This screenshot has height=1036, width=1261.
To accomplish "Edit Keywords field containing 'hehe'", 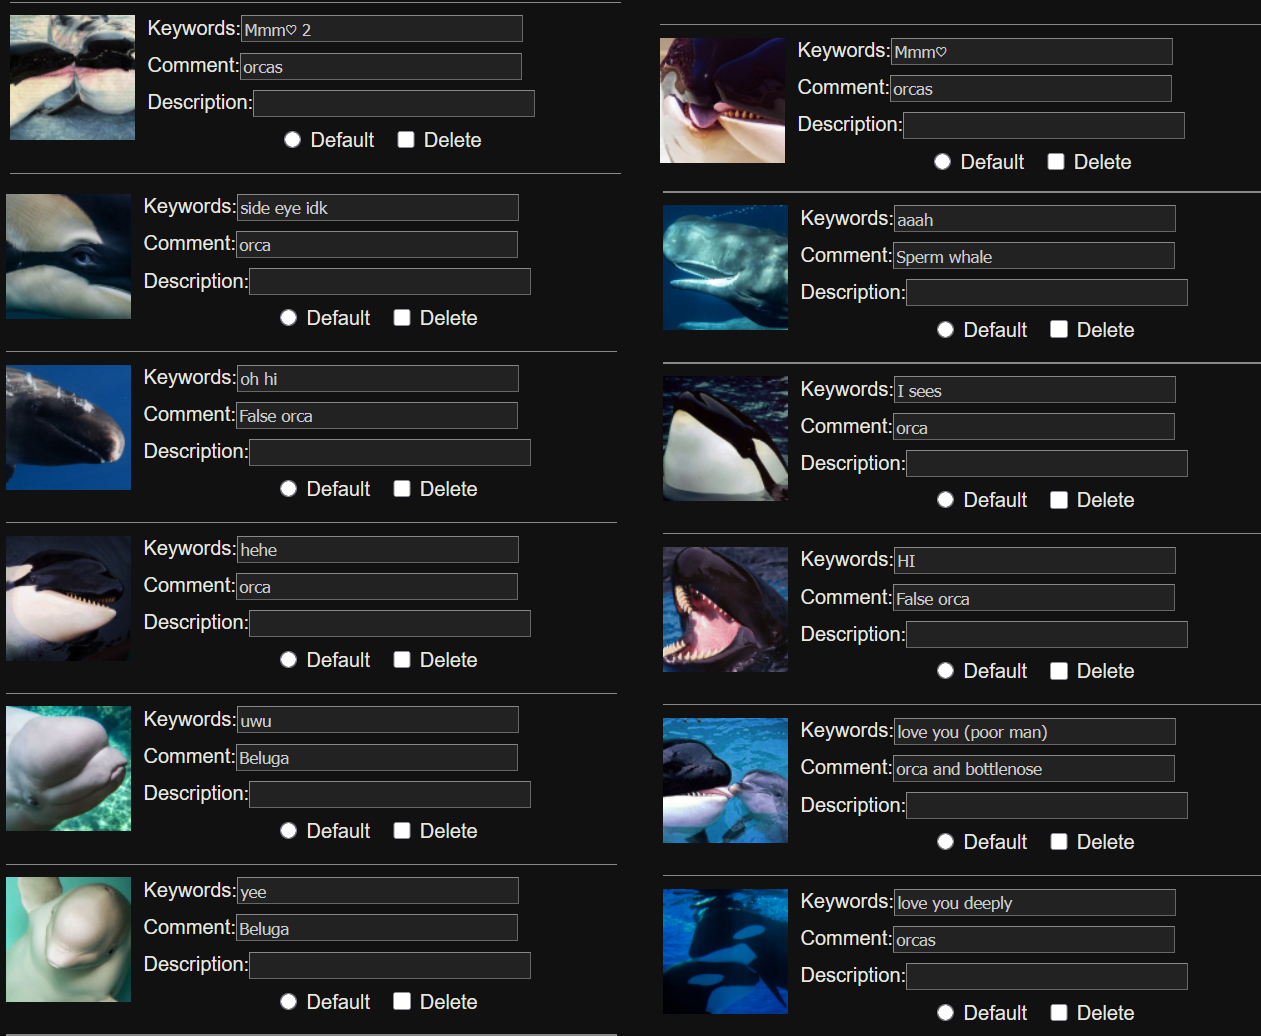I will [378, 549].
